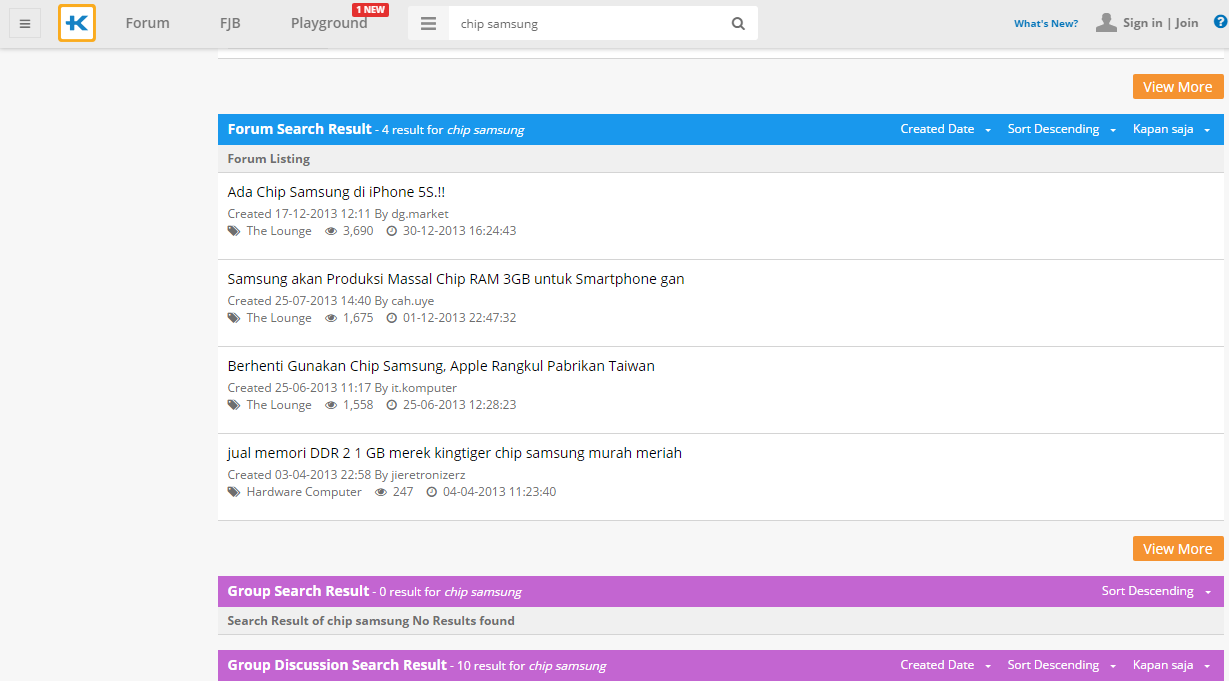1229x685 pixels.
Task: Click author jieretronizerz
Action: click(429, 475)
